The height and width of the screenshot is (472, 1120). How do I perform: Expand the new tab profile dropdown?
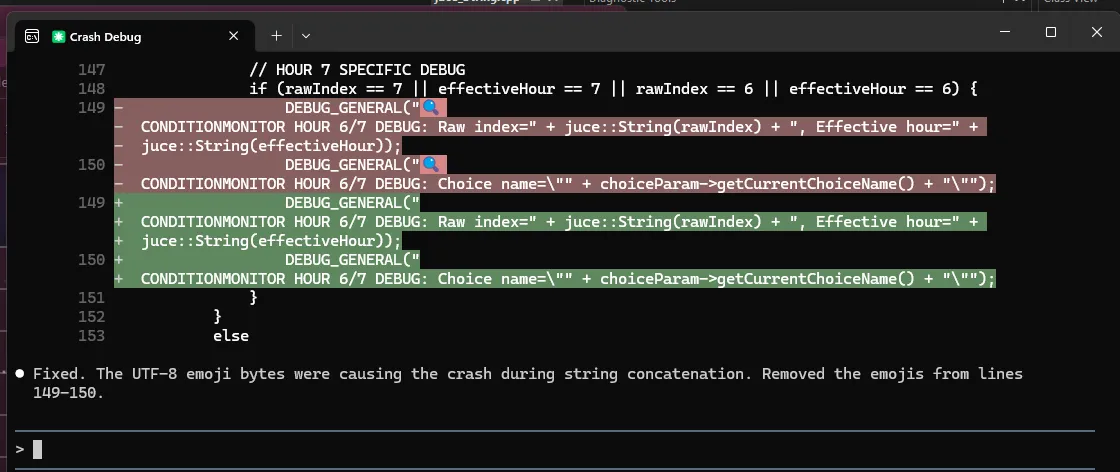pyautogui.click(x=306, y=36)
